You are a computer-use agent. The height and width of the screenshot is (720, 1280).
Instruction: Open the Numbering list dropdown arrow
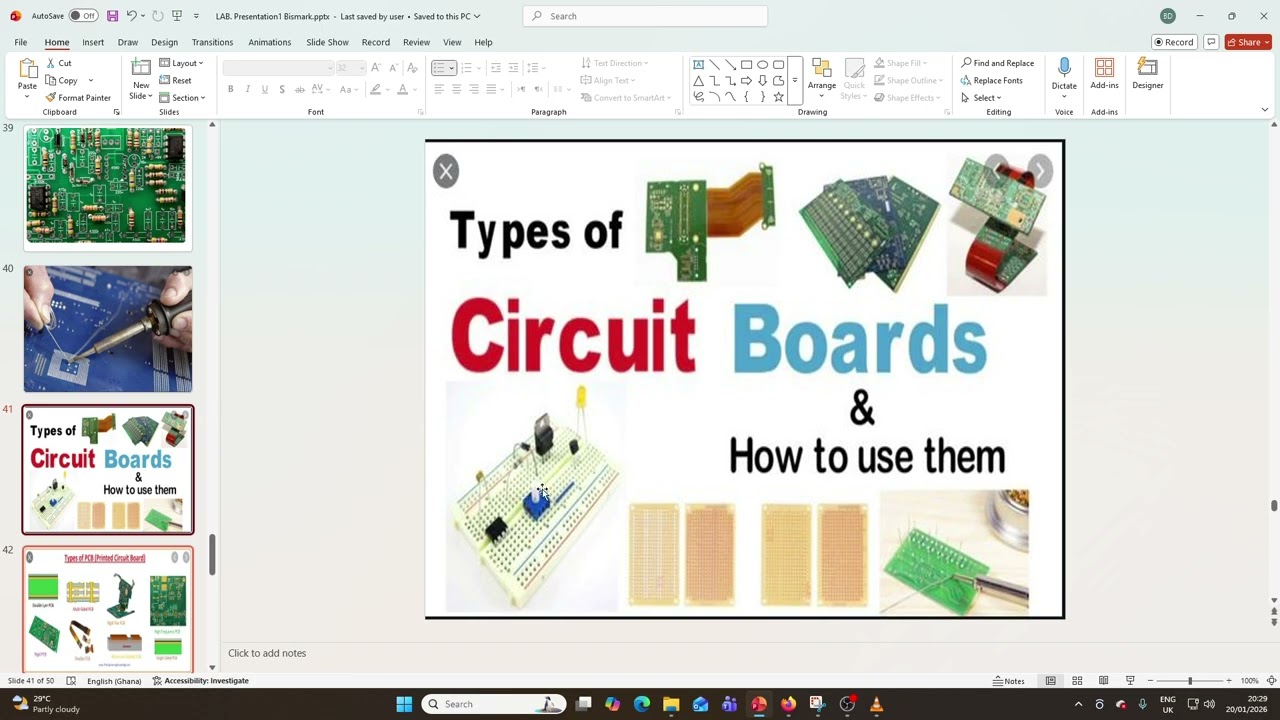pyautogui.click(x=479, y=67)
